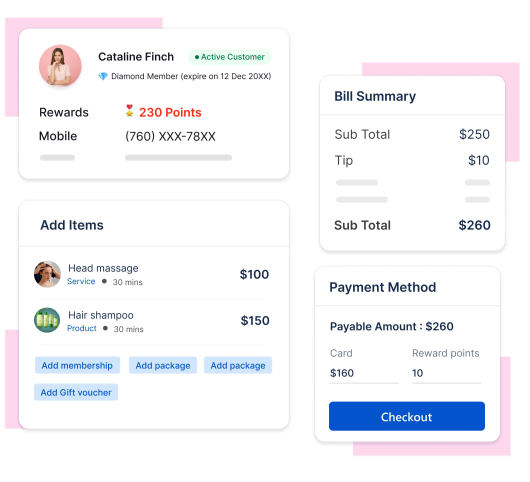Select the Hair shampoo $150 price
Viewport: 530px width, 482px height.
(x=255, y=320)
